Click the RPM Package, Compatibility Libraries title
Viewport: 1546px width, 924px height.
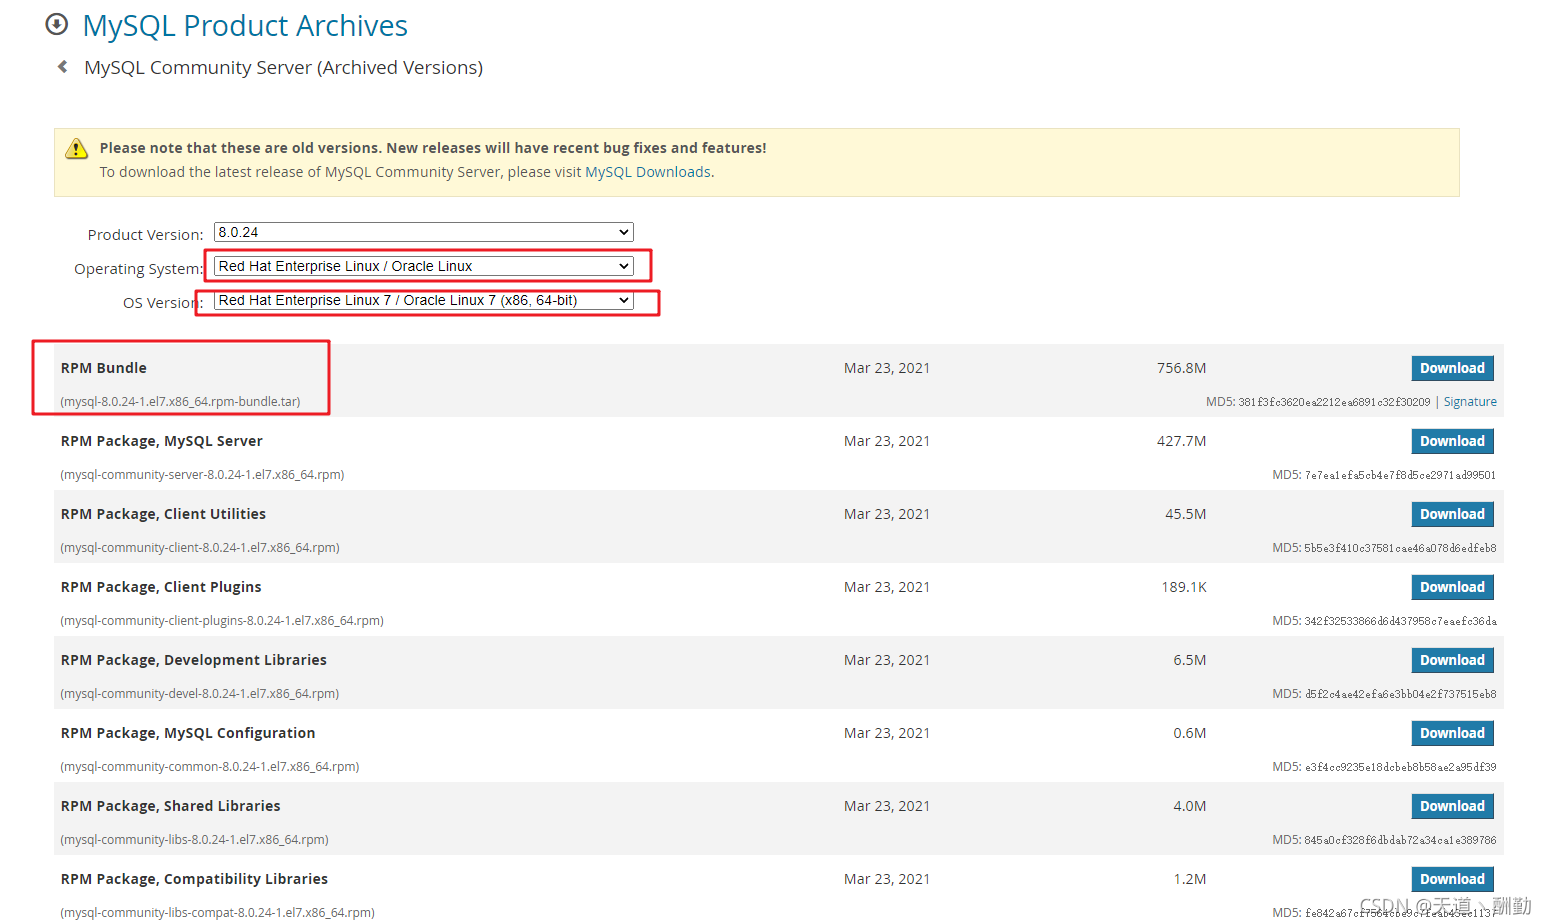[194, 879]
